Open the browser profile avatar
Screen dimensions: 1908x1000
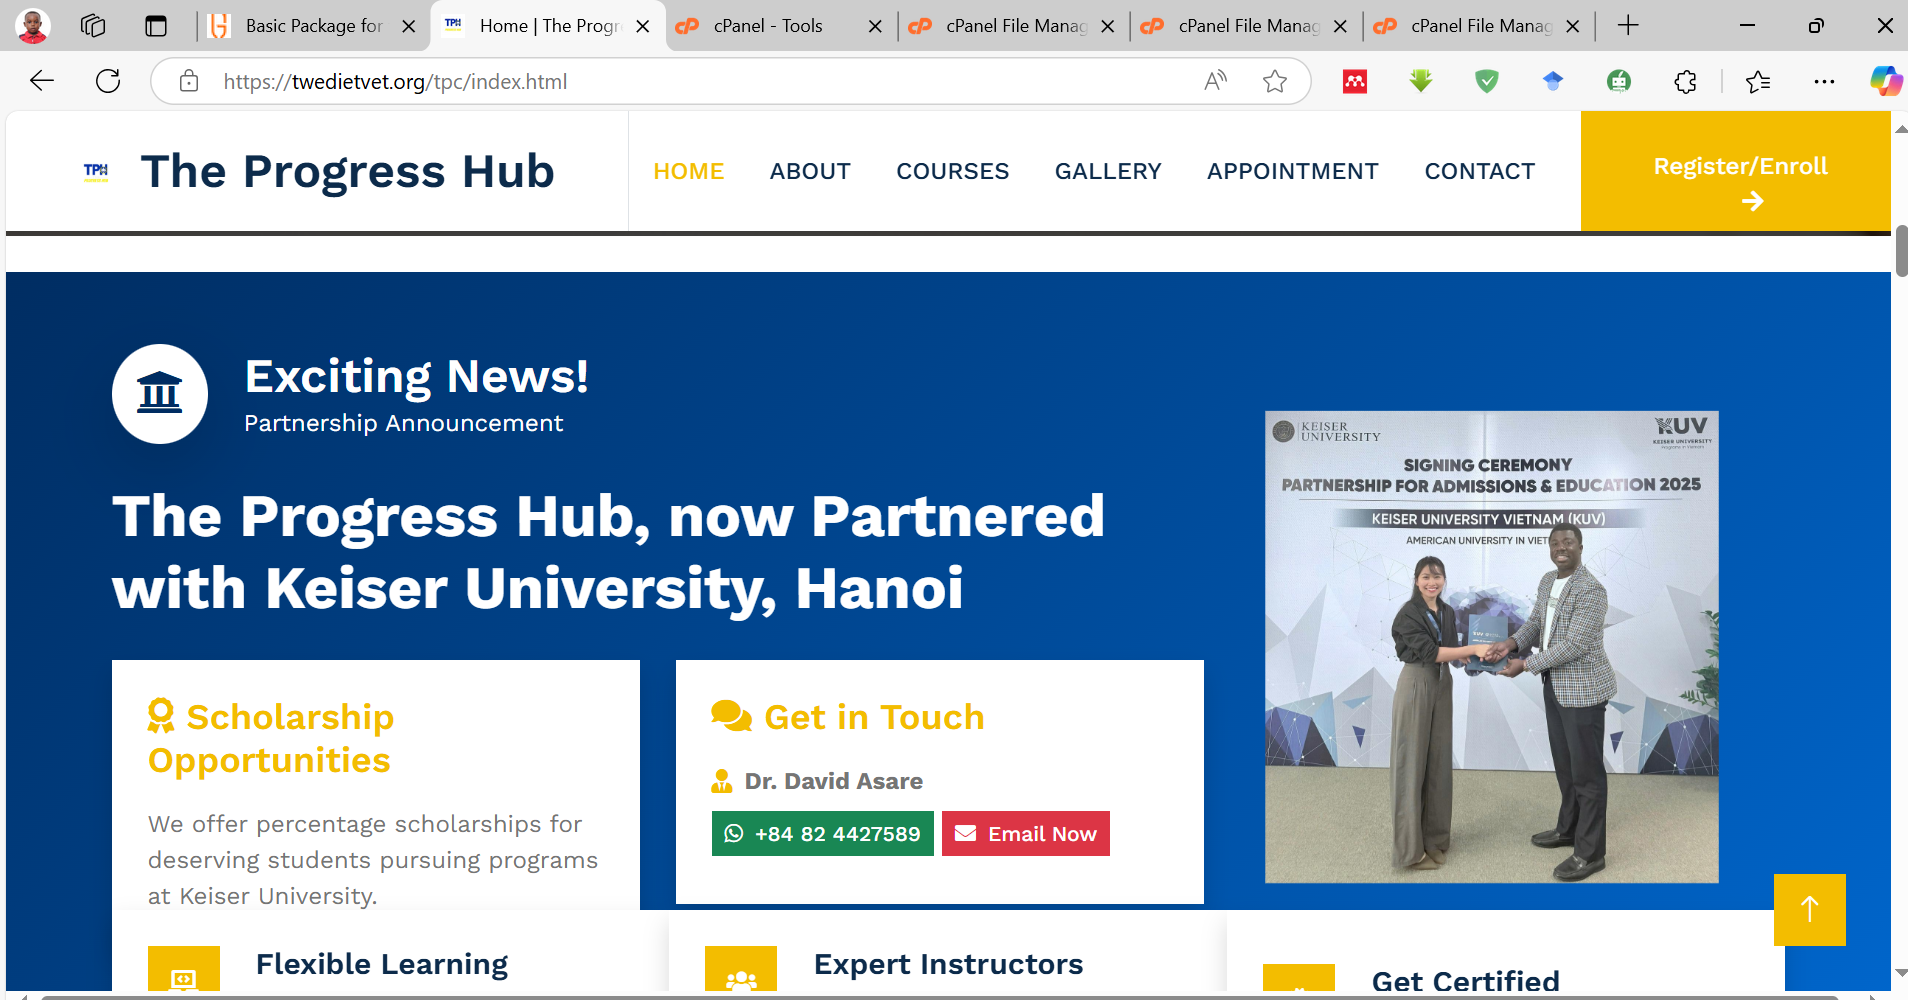(33, 26)
